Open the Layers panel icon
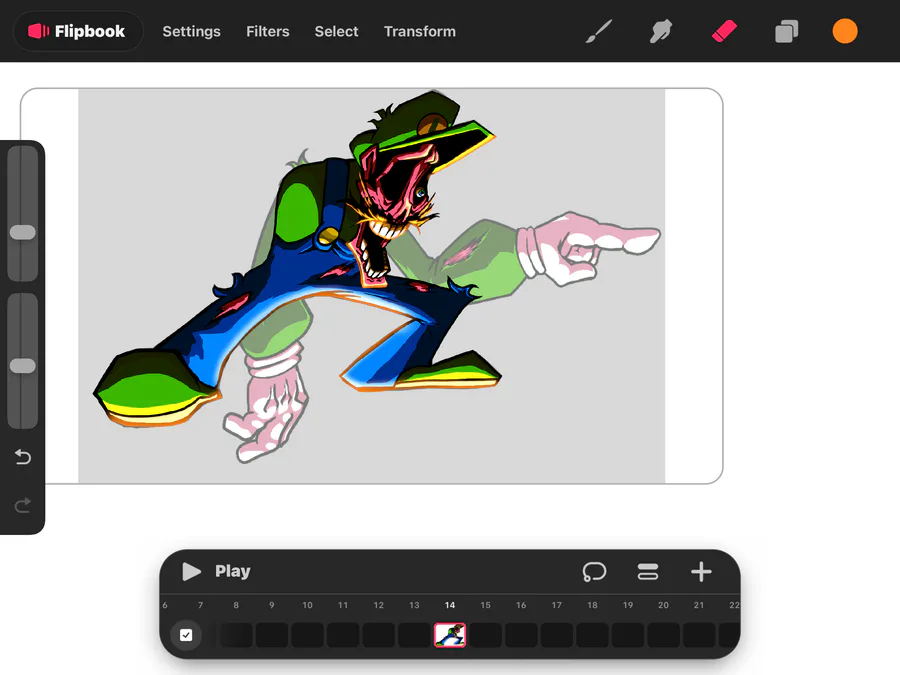Viewport: 900px width, 675px height. (786, 31)
